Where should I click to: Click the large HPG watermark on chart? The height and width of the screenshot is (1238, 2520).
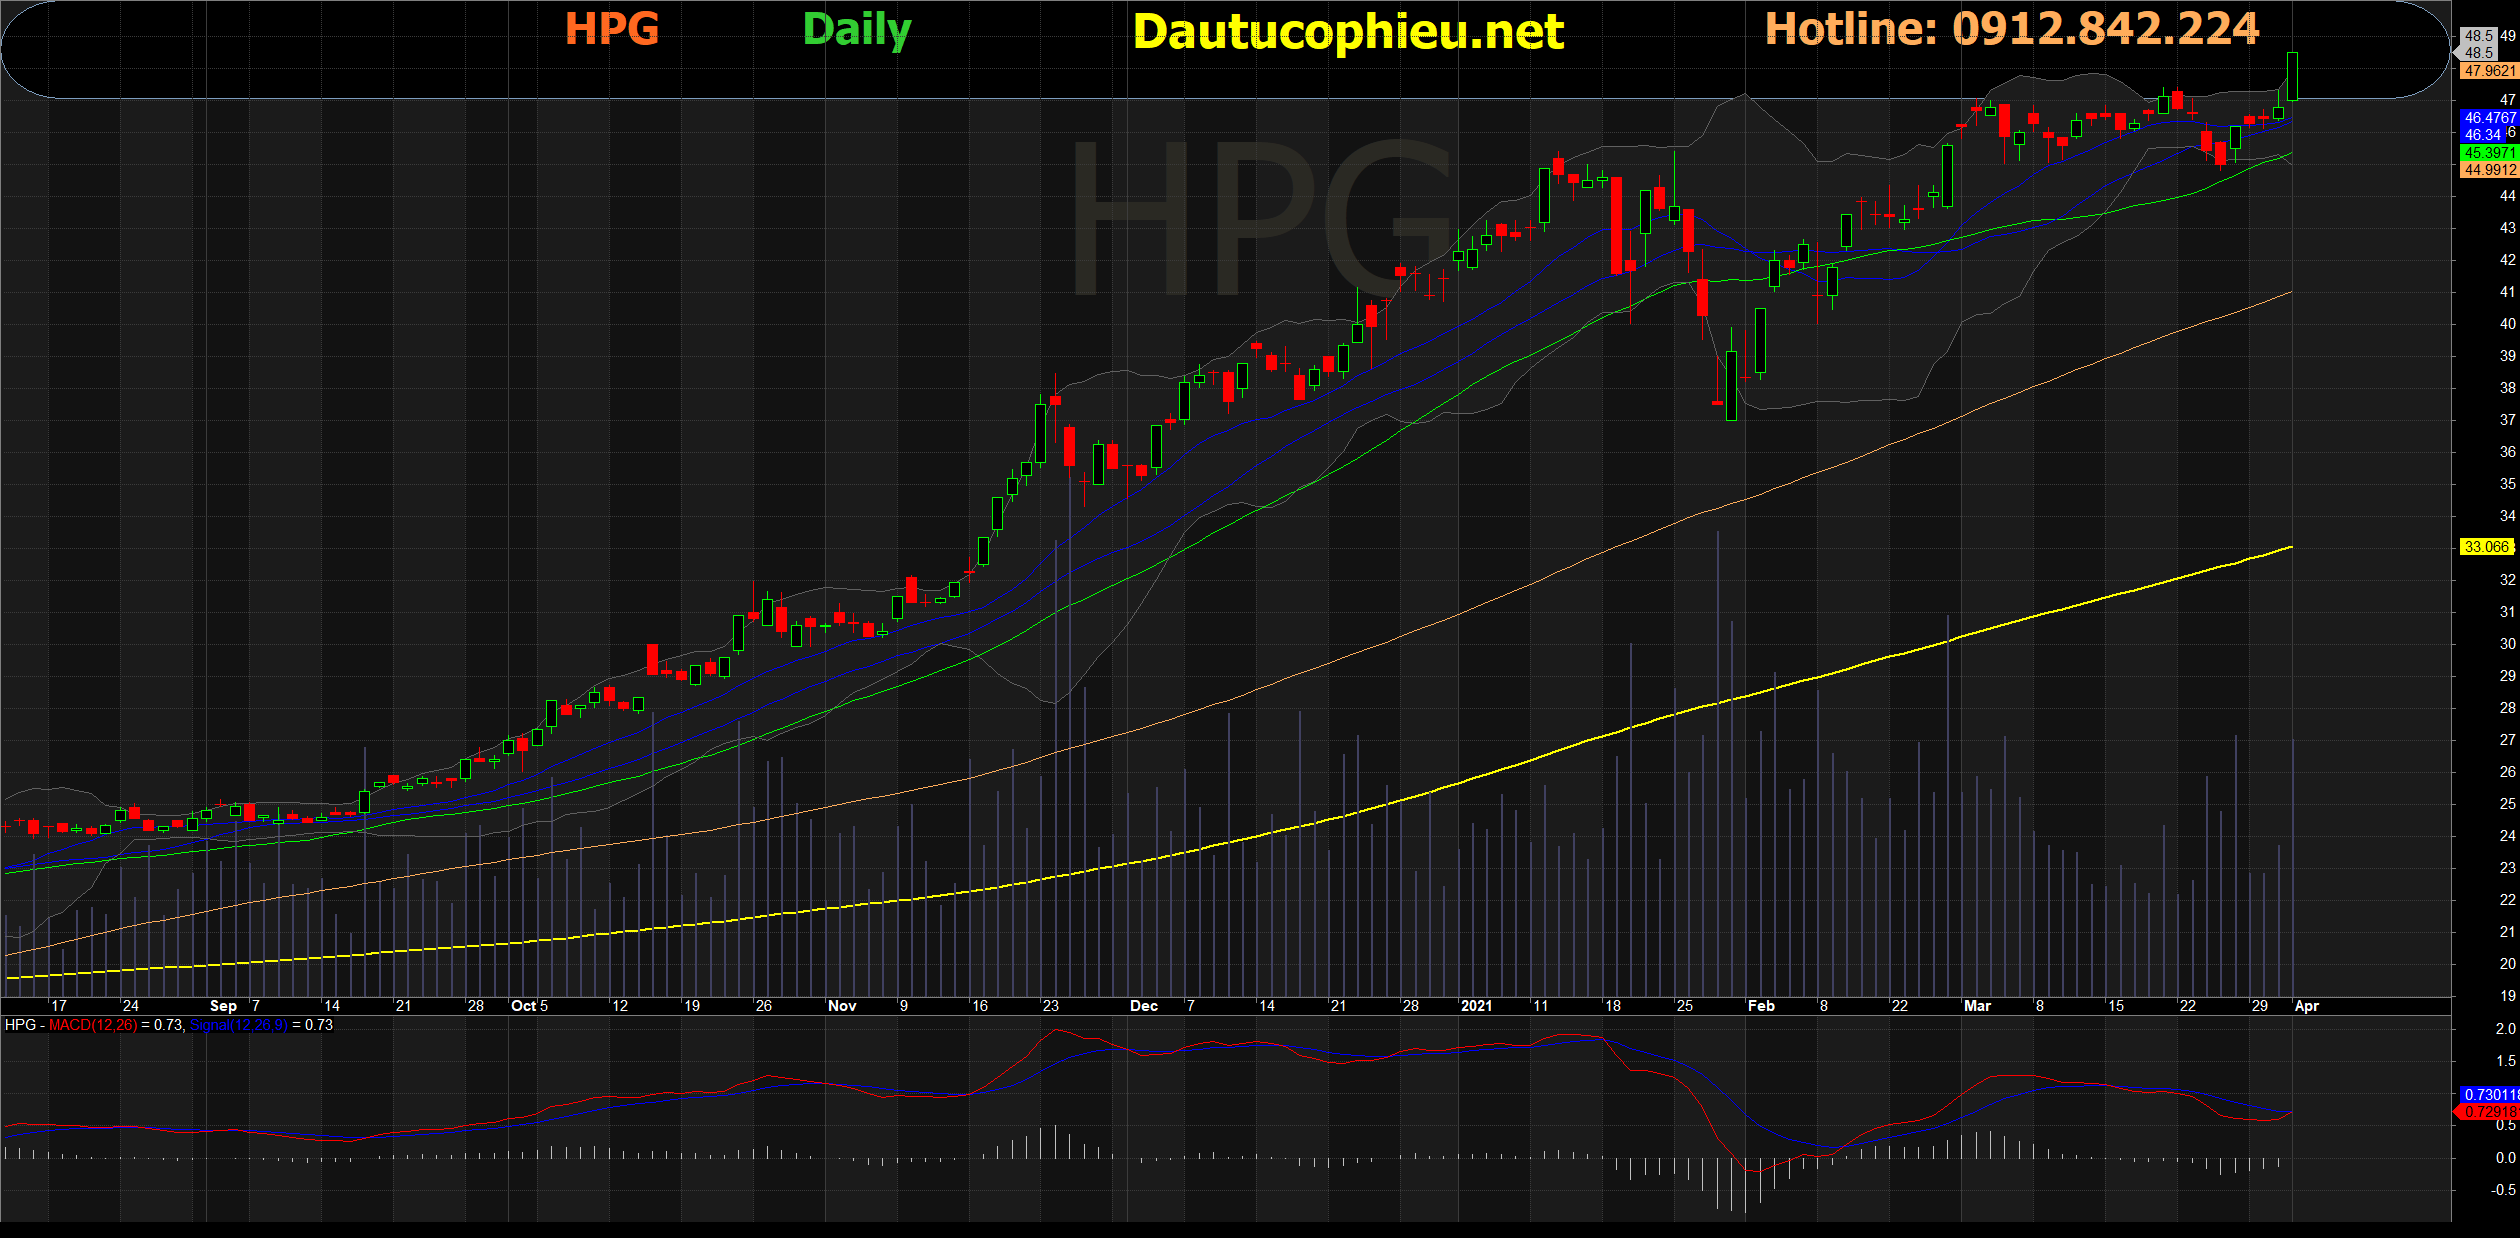[x=1260, y=218]
